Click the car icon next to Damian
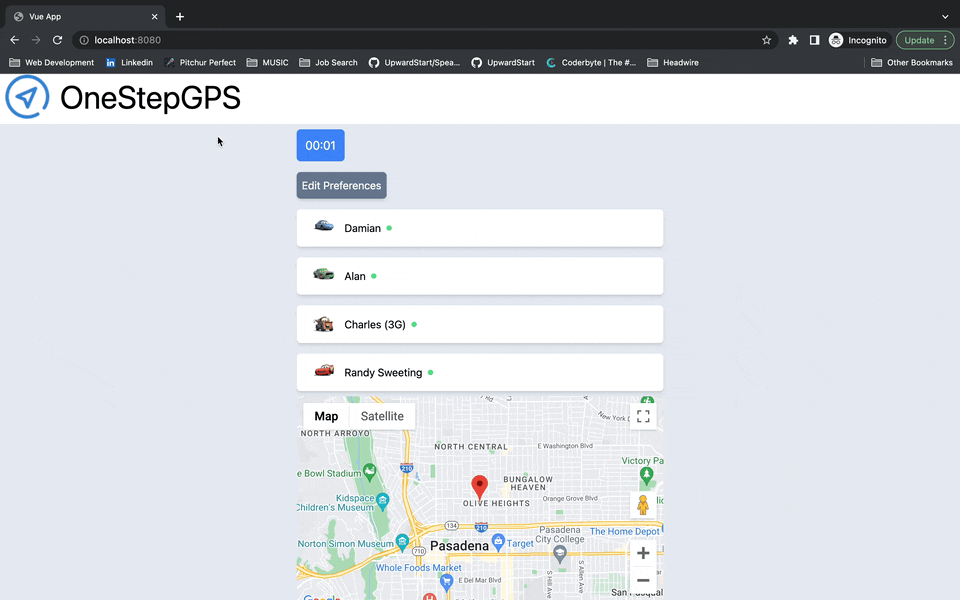This screenshot has height=600, width=960. coord(324,227)
